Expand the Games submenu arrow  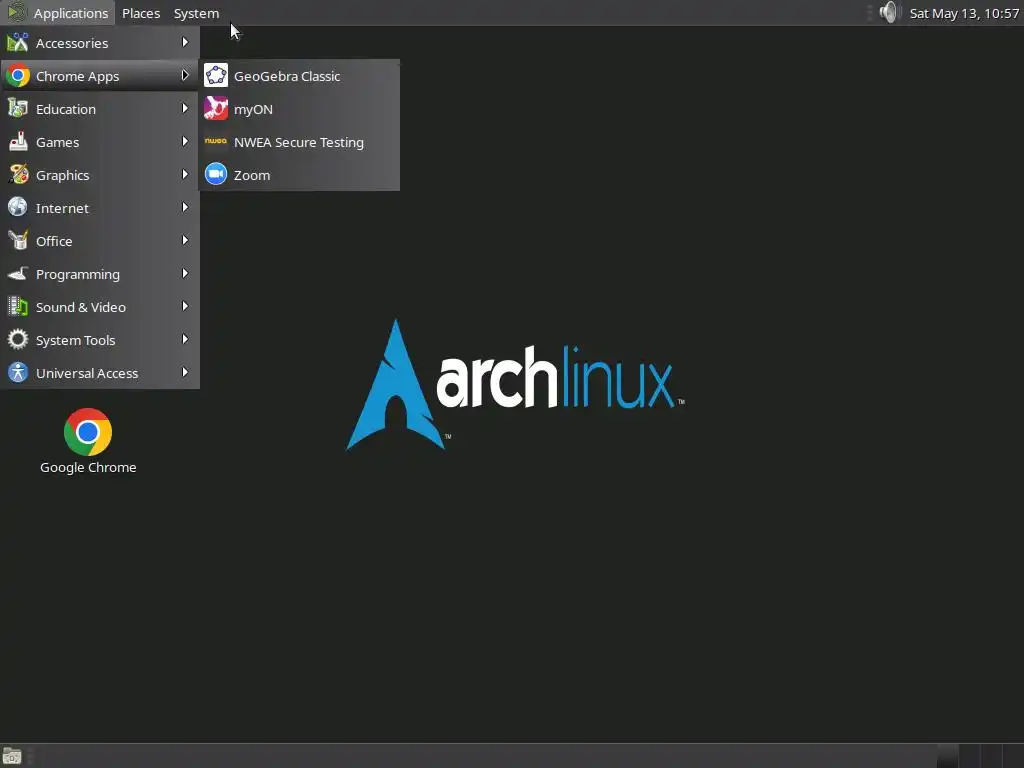pos(185,142)
